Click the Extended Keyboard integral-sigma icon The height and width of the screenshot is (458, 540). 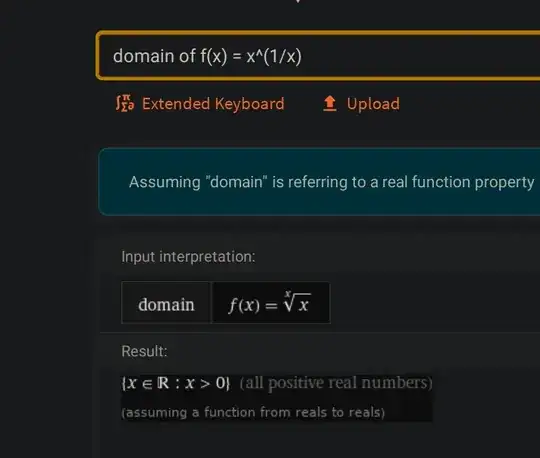point(125,103)
